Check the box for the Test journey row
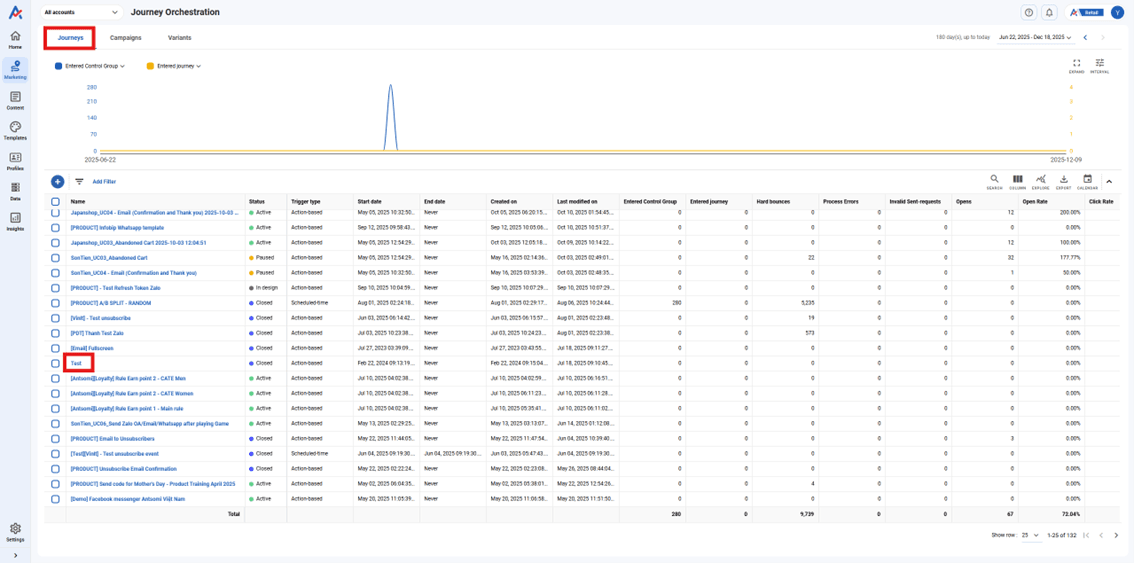 [x=55, y=364]
